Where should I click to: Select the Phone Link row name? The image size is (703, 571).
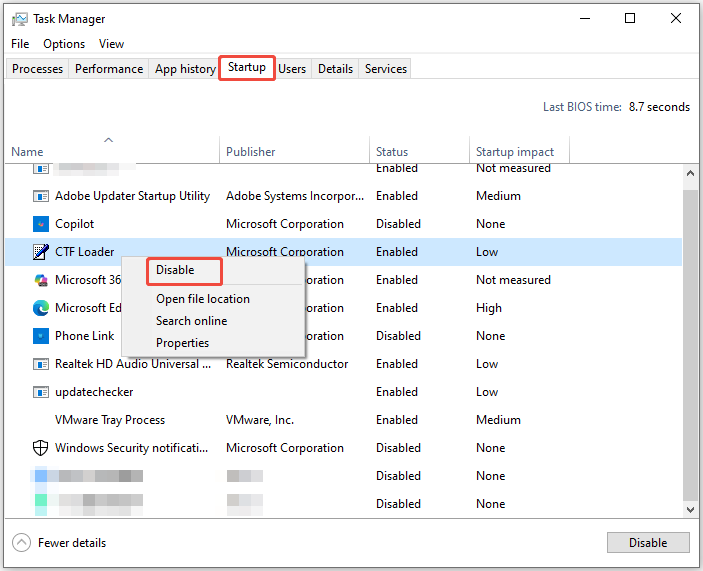coord(84,336)
